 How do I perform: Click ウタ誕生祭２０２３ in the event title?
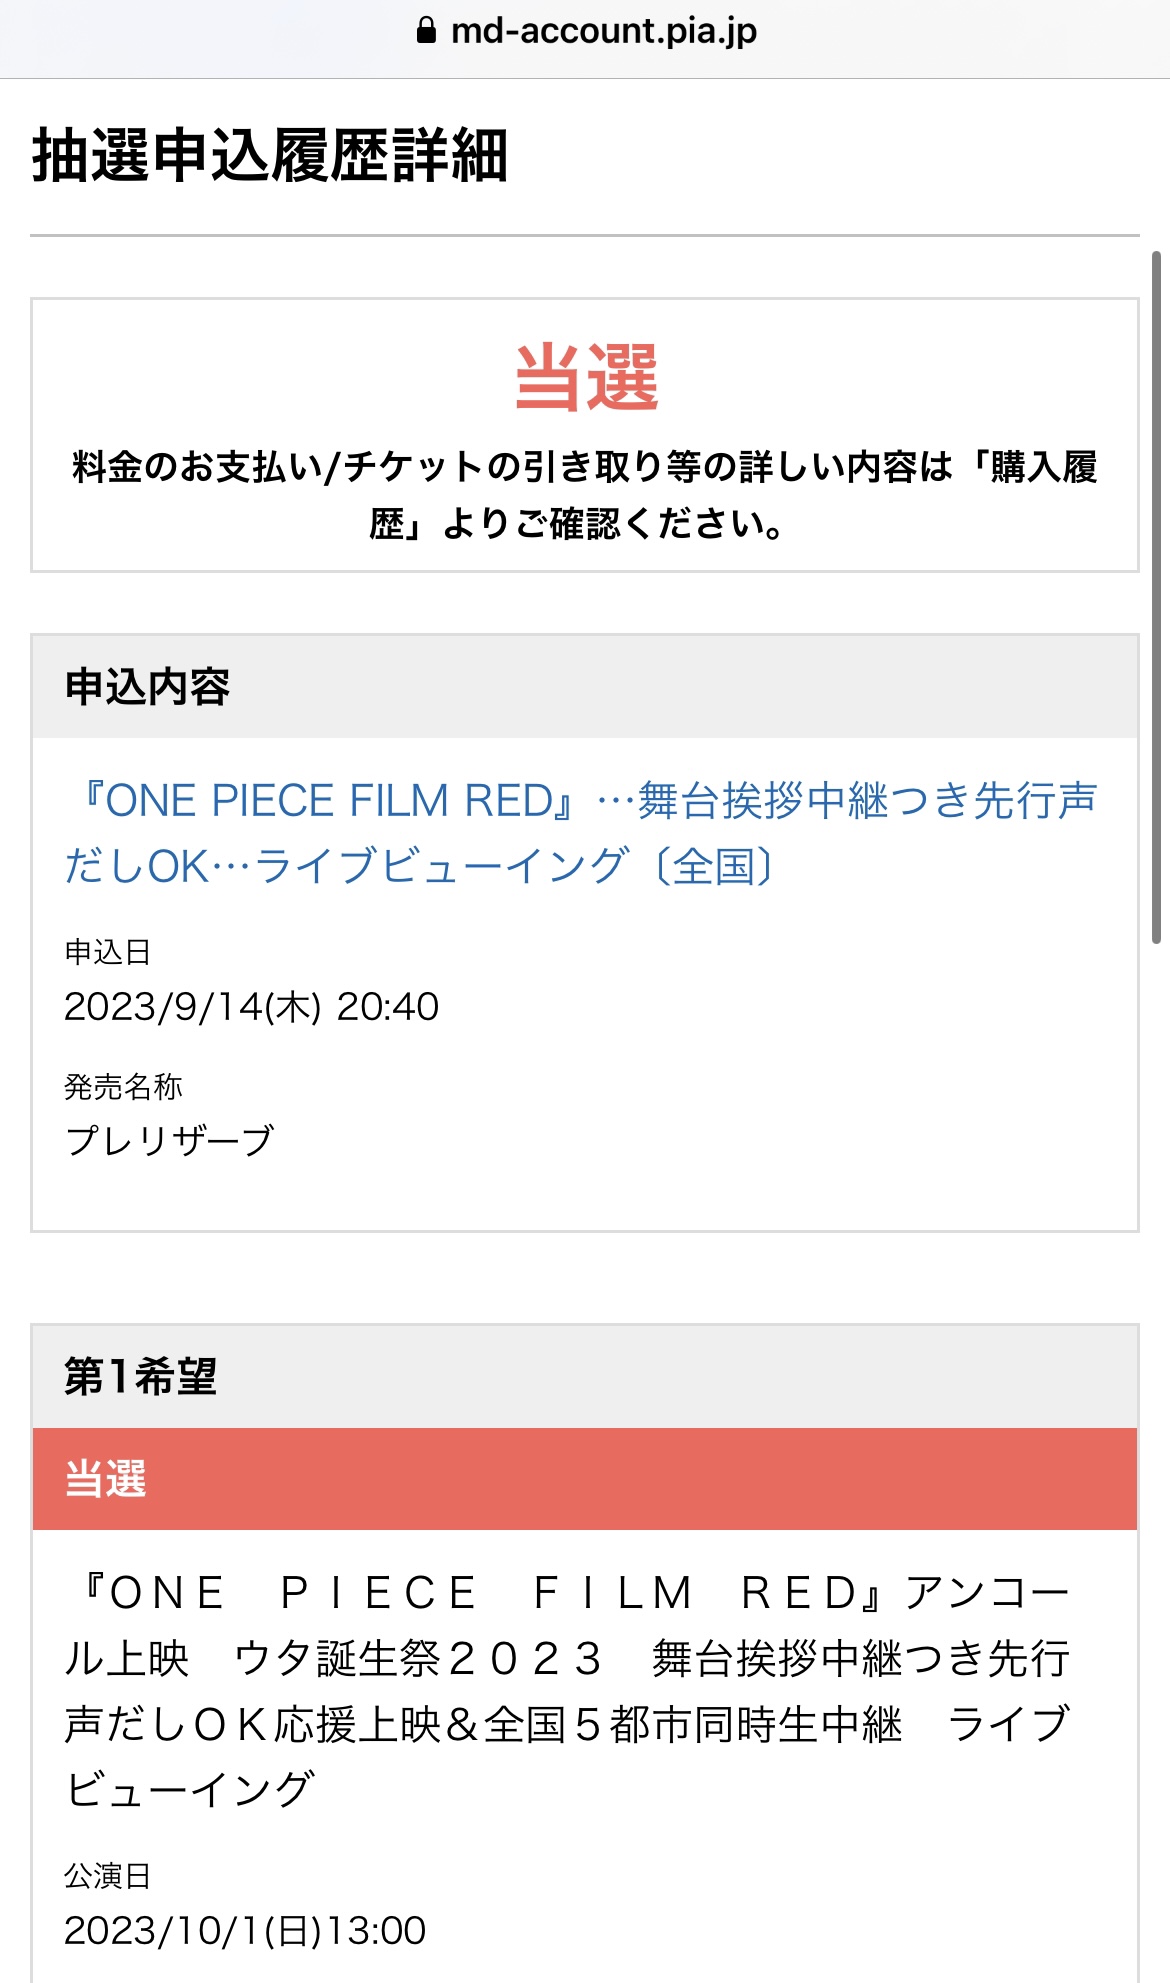click(418, 1659)
